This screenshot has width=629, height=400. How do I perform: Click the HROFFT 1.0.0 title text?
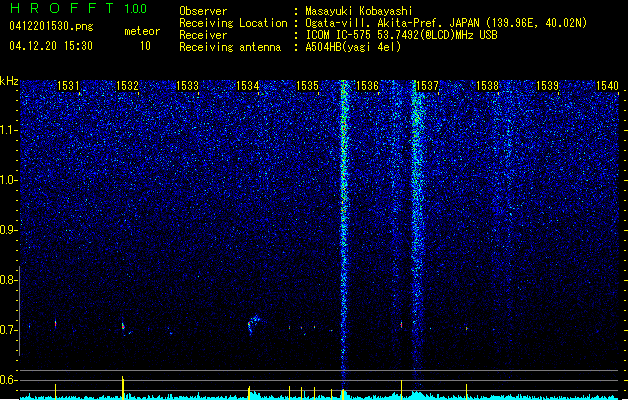79,8
